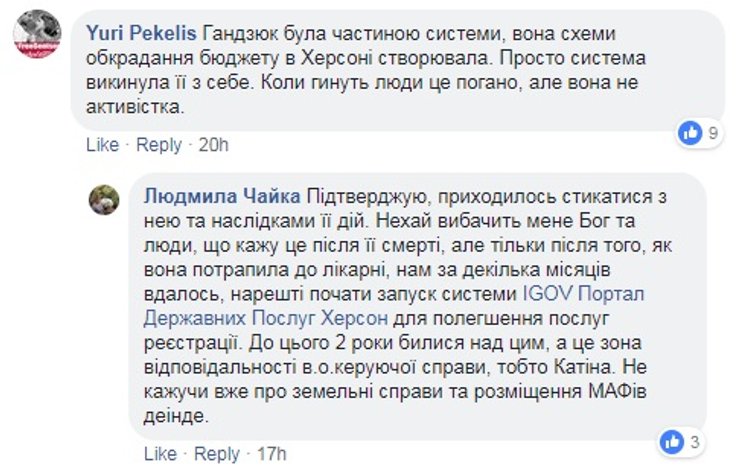Like Людмила Чайка's reply

160,455
